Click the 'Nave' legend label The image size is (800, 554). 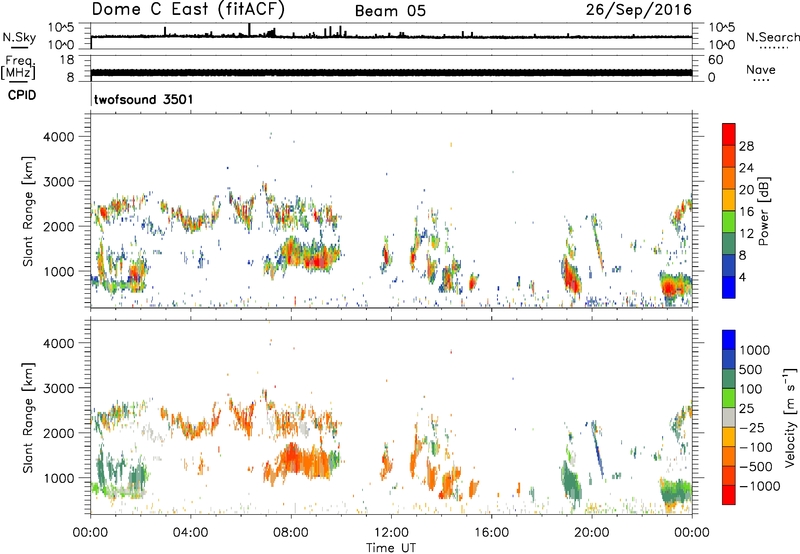[x=760, y=69]
